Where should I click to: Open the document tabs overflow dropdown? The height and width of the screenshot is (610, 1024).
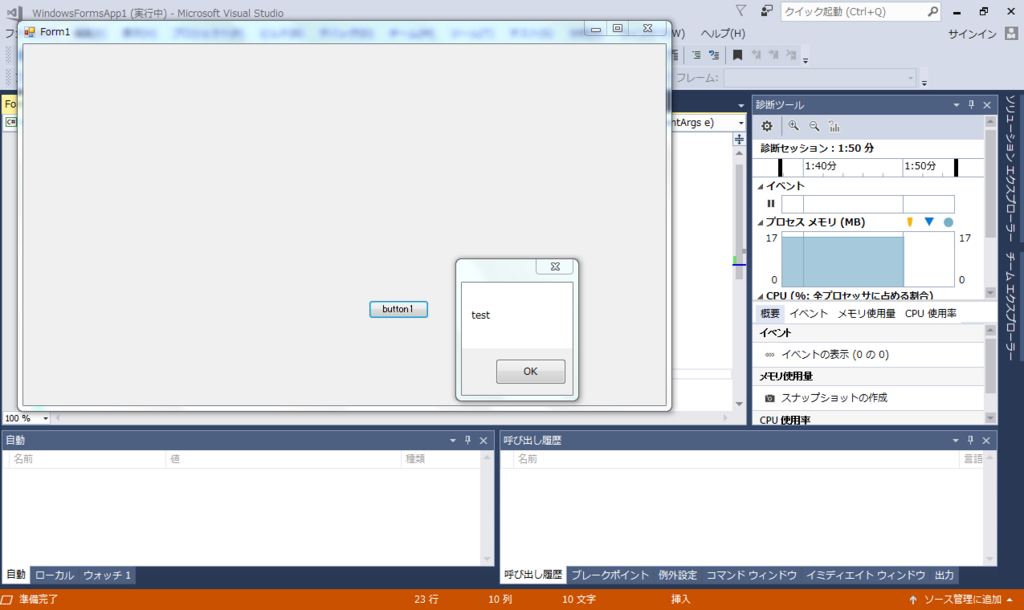pos(741,105)
